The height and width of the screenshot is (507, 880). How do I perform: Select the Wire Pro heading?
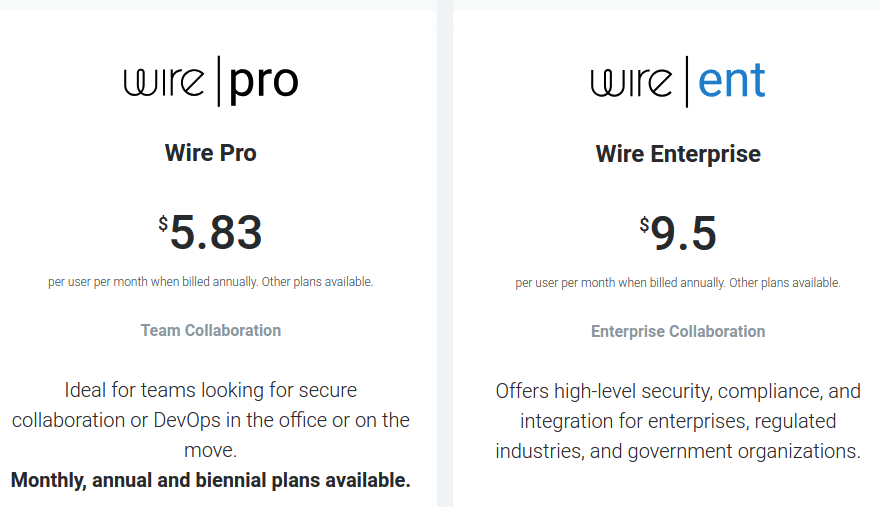pyautogui.click(x=210, y=153)
